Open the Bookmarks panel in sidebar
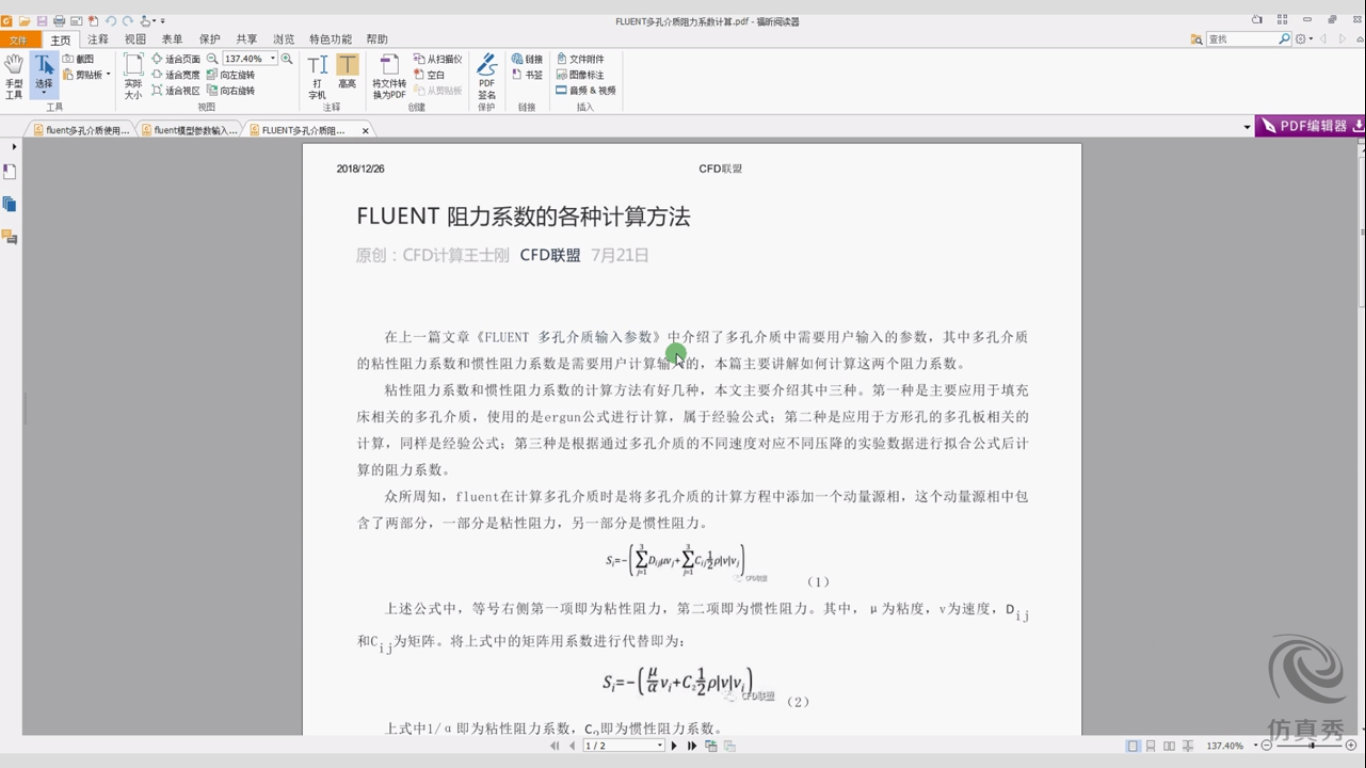 pyautogui.click(x=10, y=172)
